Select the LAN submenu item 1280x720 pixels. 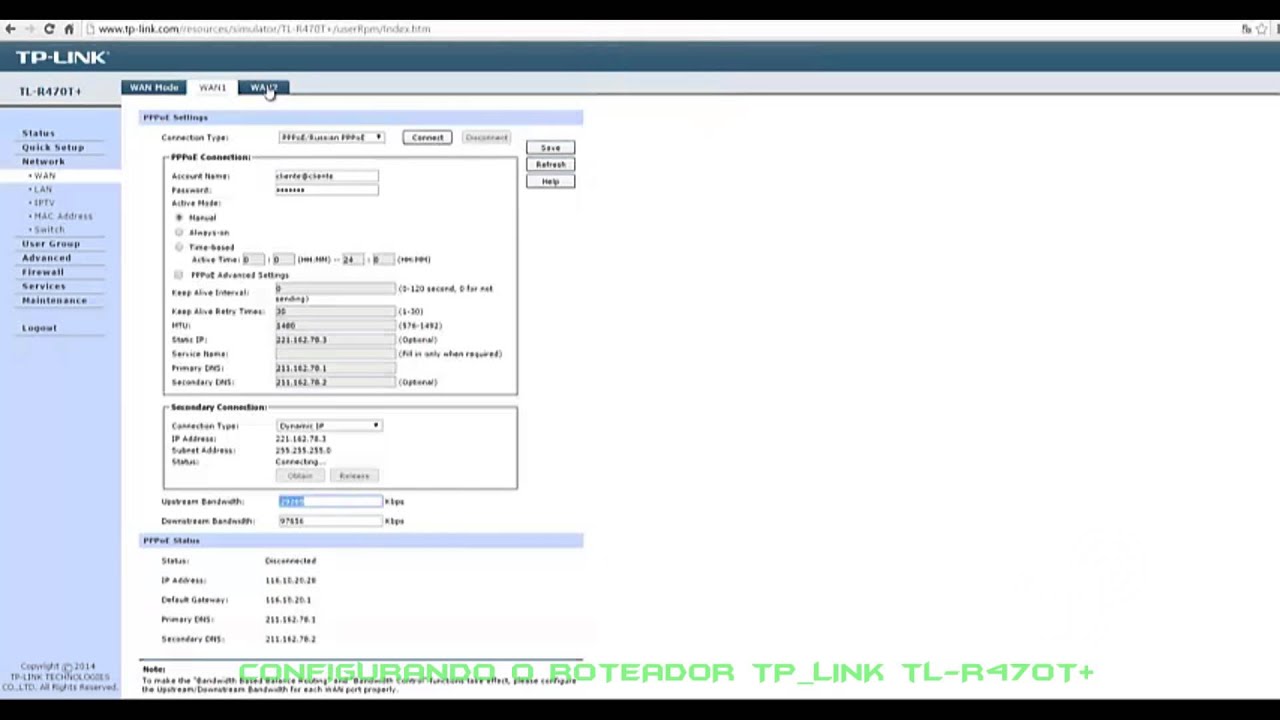click(x=42, y=189)
